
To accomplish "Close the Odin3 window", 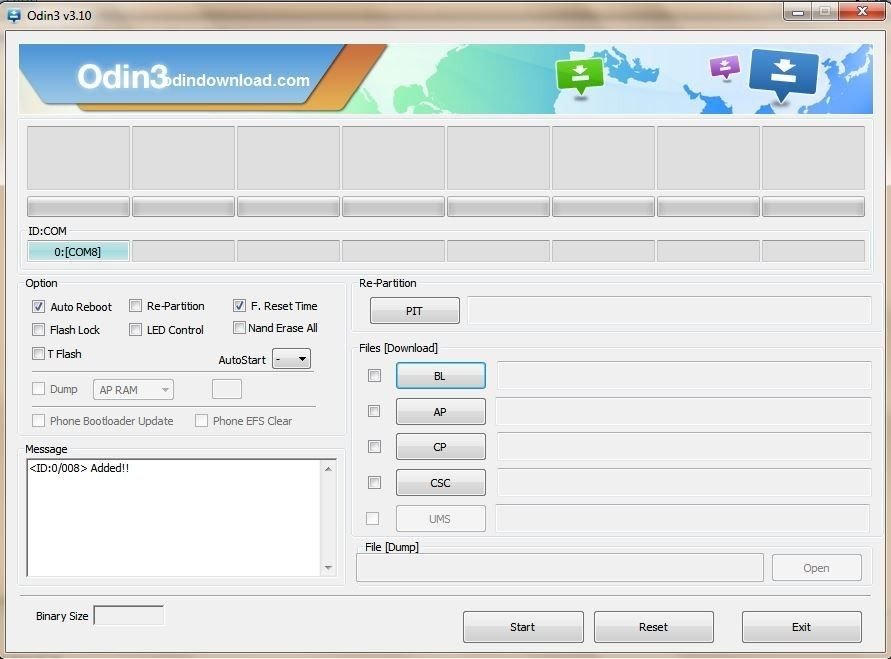I will (x=862, y=11).
